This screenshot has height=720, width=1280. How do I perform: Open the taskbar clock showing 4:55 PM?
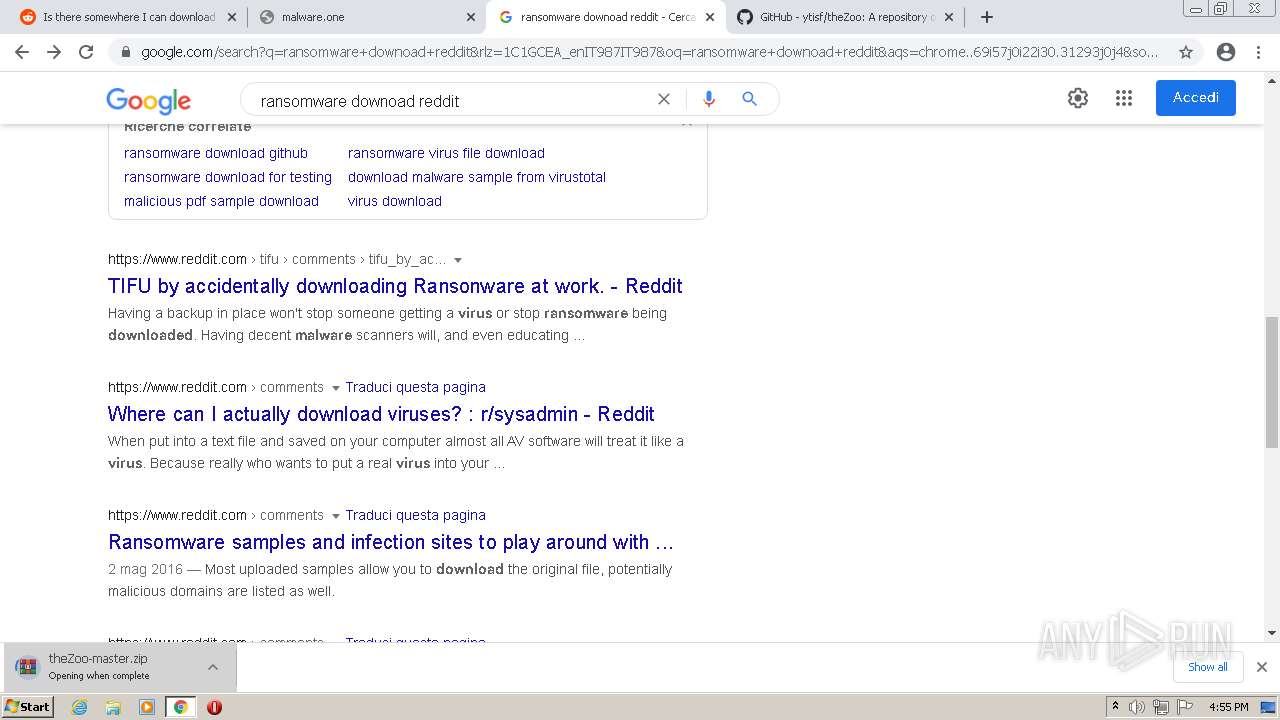(1228, 707)
